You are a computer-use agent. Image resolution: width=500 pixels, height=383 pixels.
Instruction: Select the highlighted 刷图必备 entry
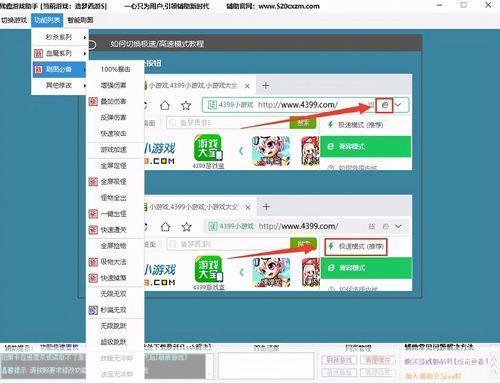pyautogui.click(x=60, y=69)
